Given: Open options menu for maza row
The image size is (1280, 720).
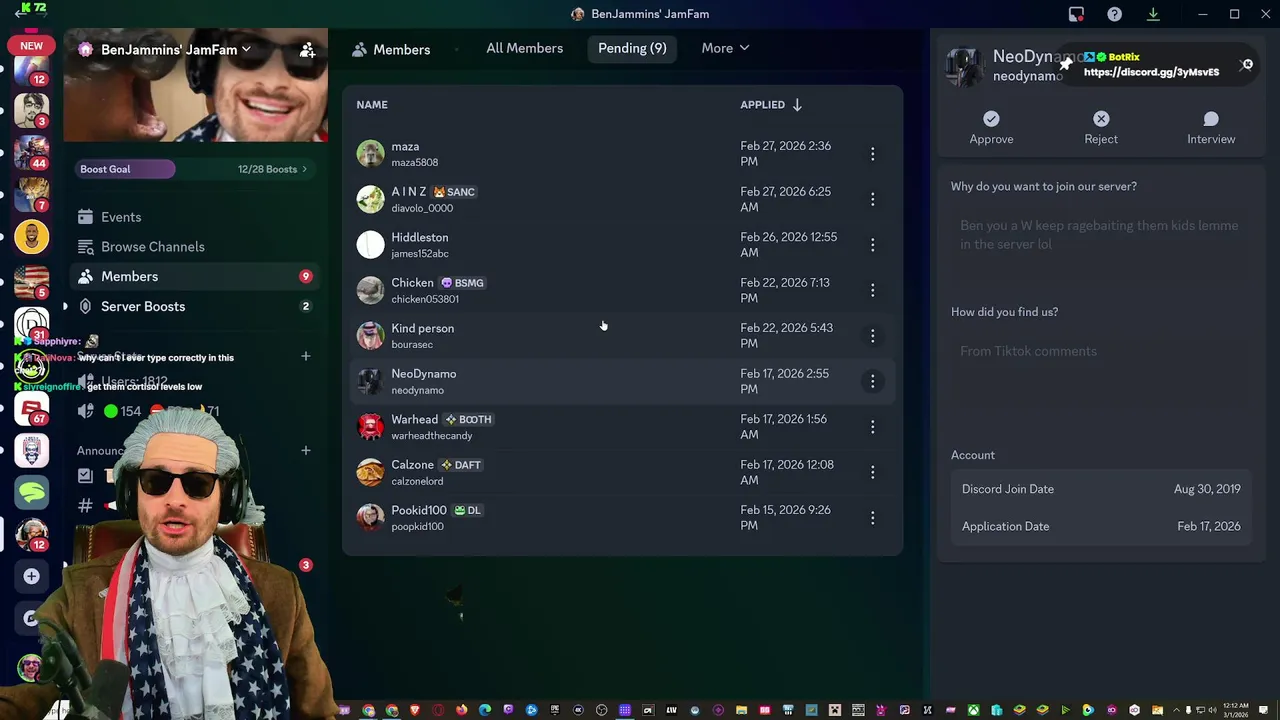Looking at the screenshot, I should 872,154.
